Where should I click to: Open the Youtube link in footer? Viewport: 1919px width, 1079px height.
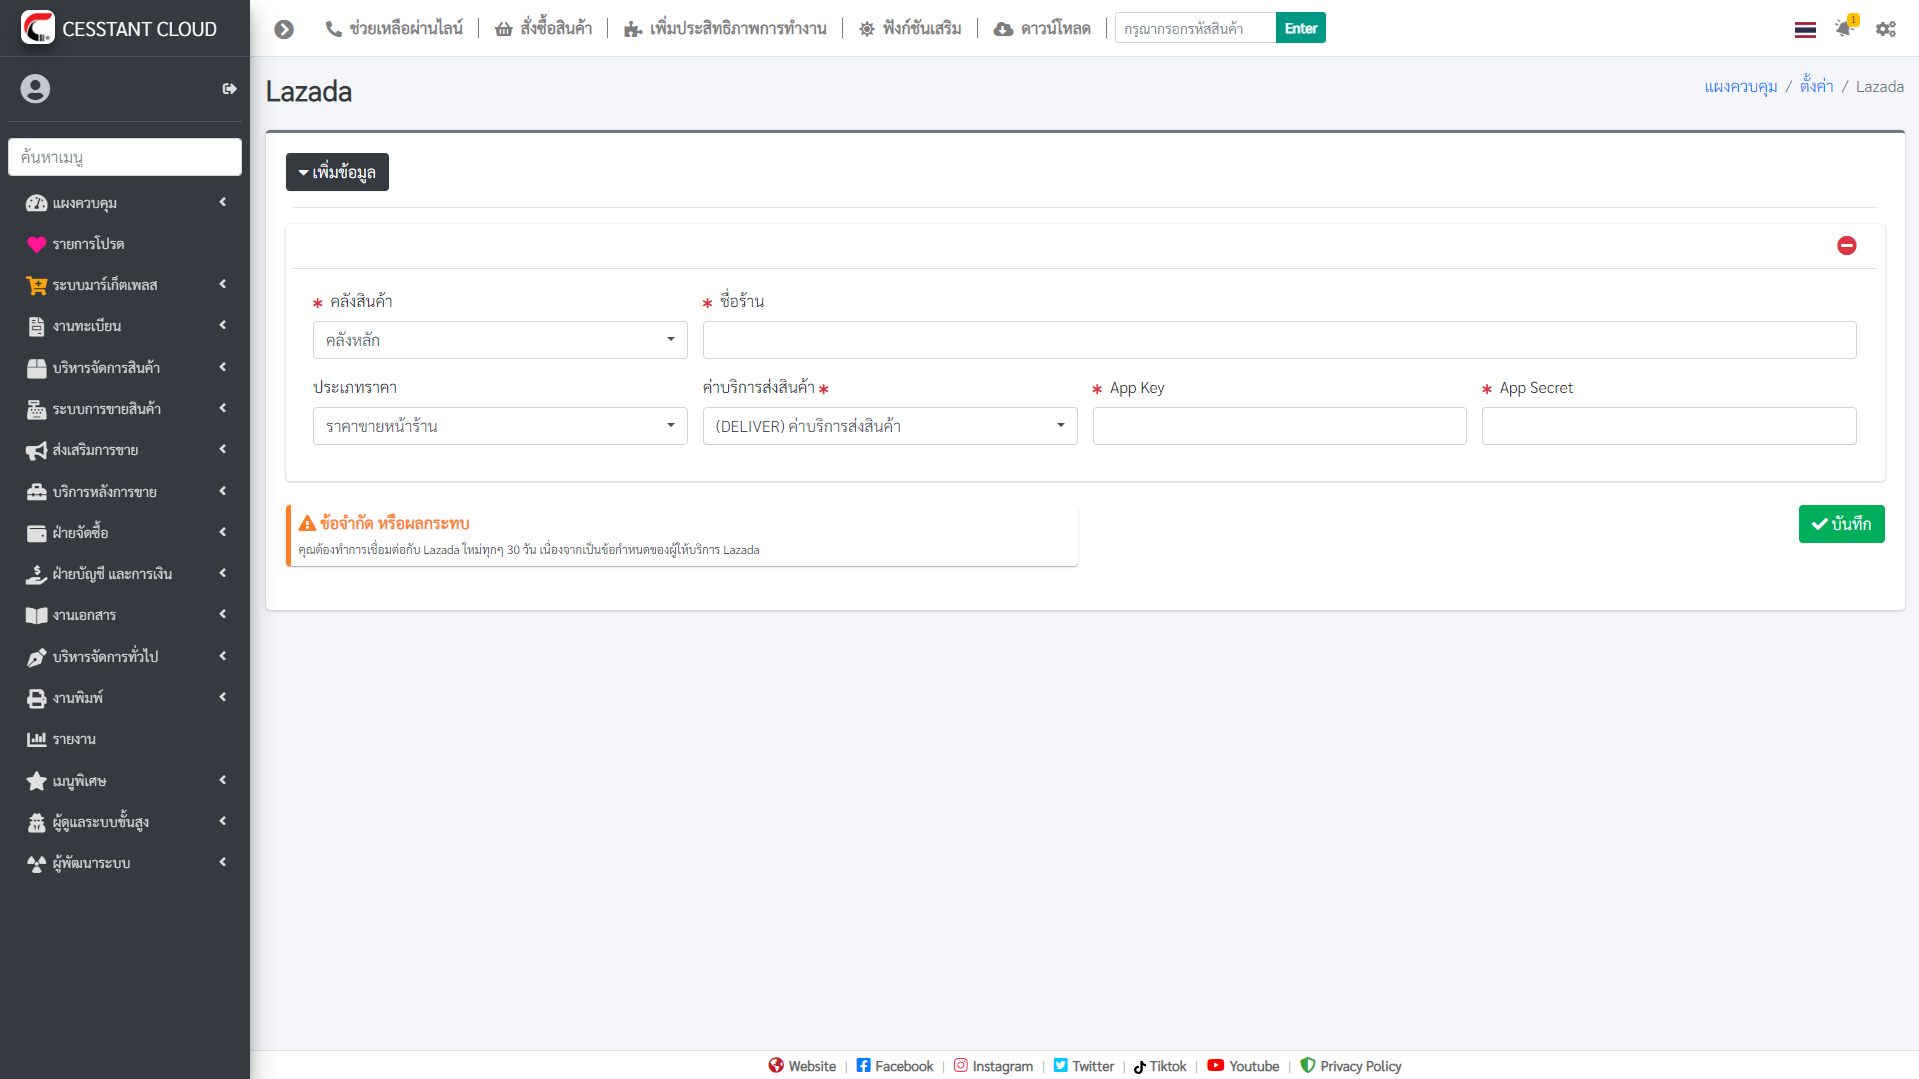pyautogui.click(x=1243, y=1066)
